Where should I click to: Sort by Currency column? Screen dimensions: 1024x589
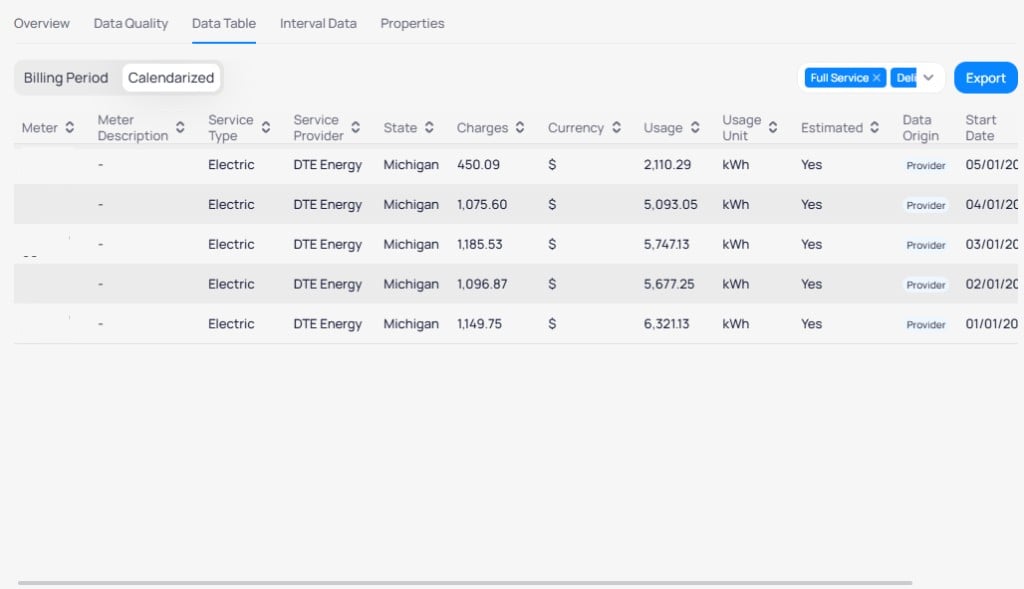pyautogui.click(x=616, y=127)
